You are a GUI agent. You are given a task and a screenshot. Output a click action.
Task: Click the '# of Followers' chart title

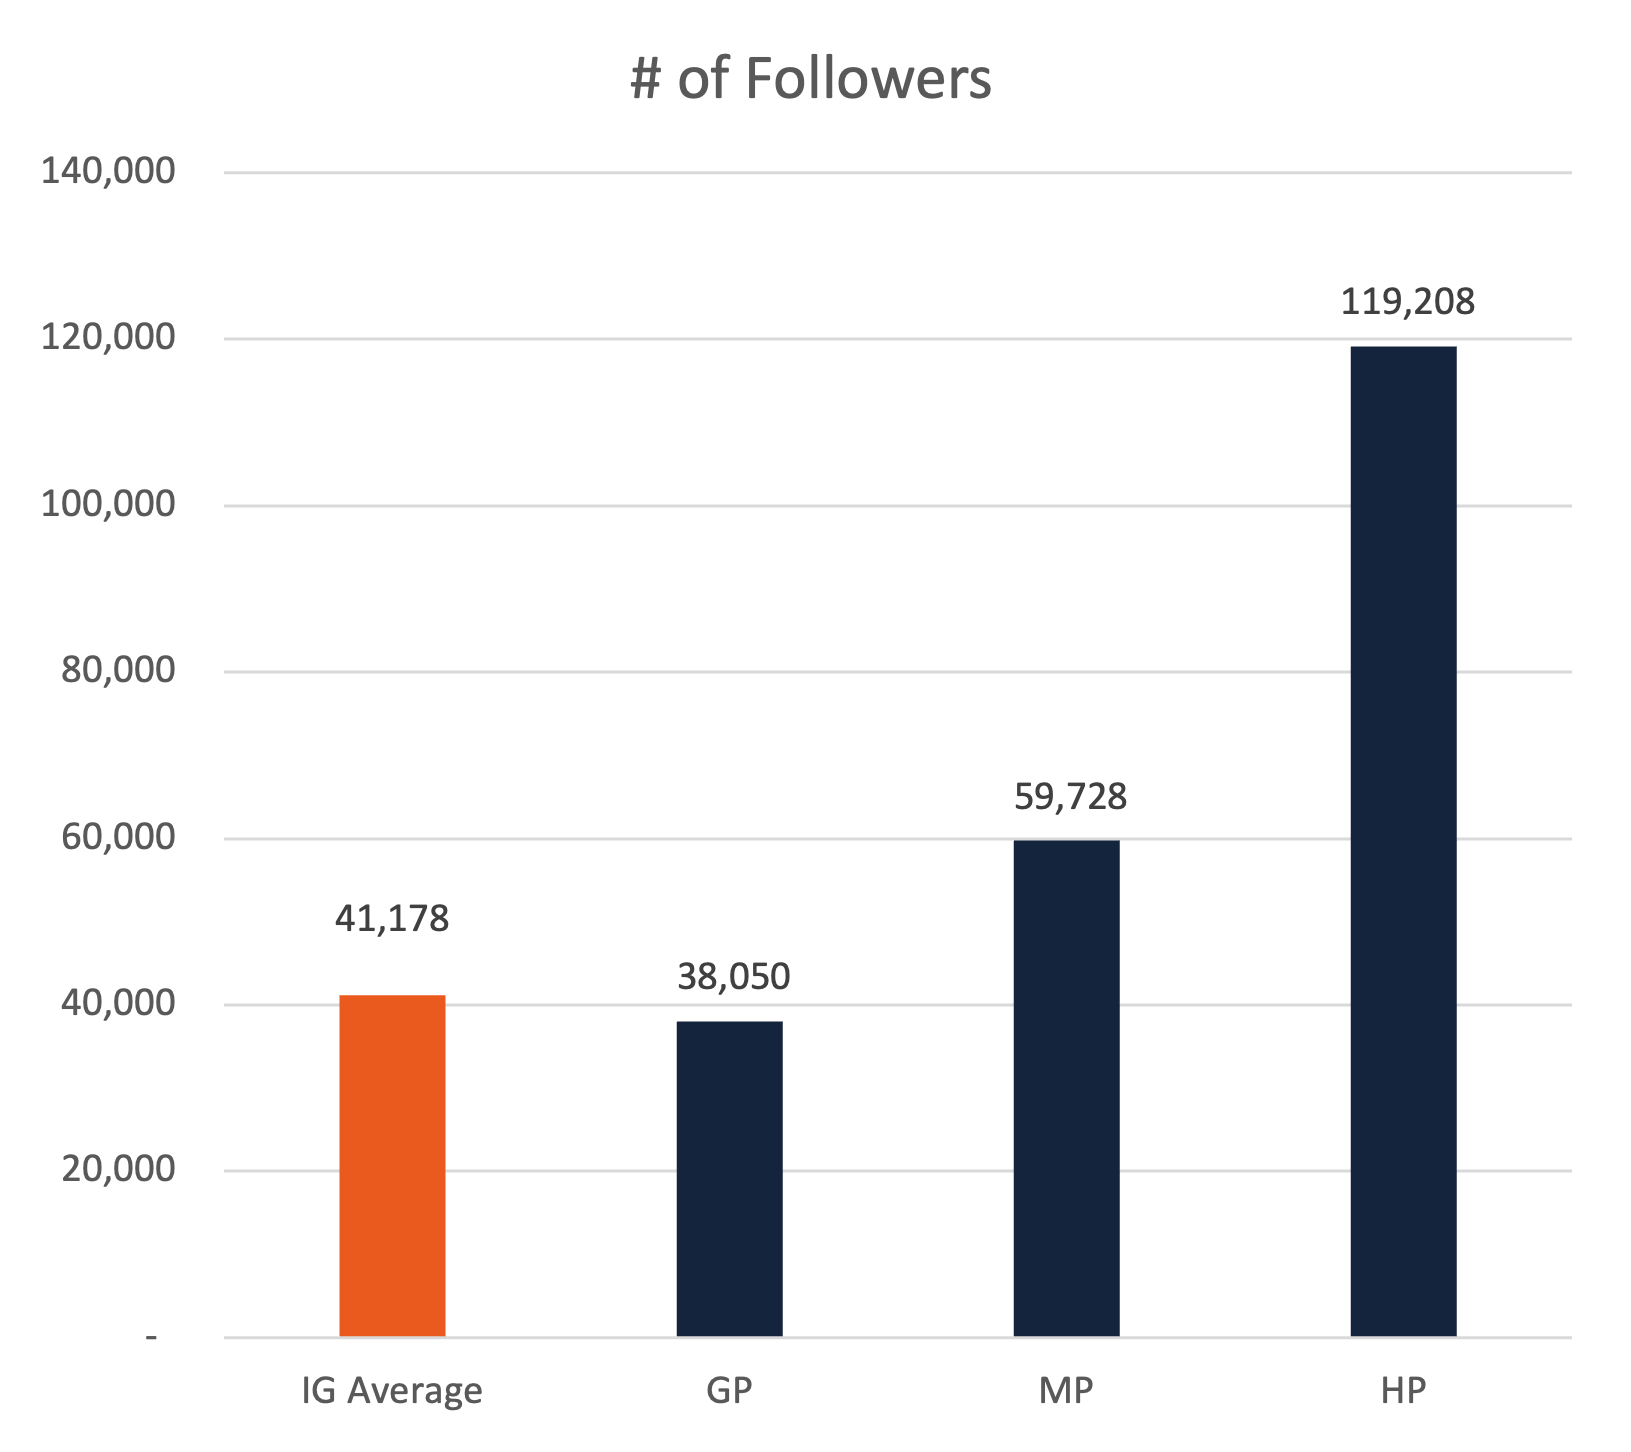(811, 79)
